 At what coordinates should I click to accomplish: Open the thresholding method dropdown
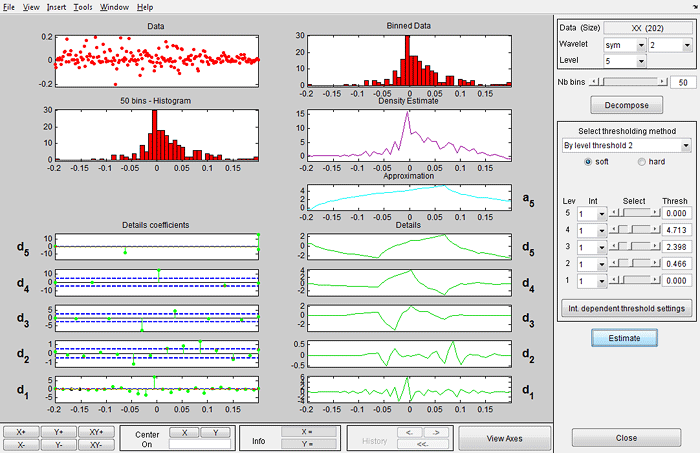625,145
